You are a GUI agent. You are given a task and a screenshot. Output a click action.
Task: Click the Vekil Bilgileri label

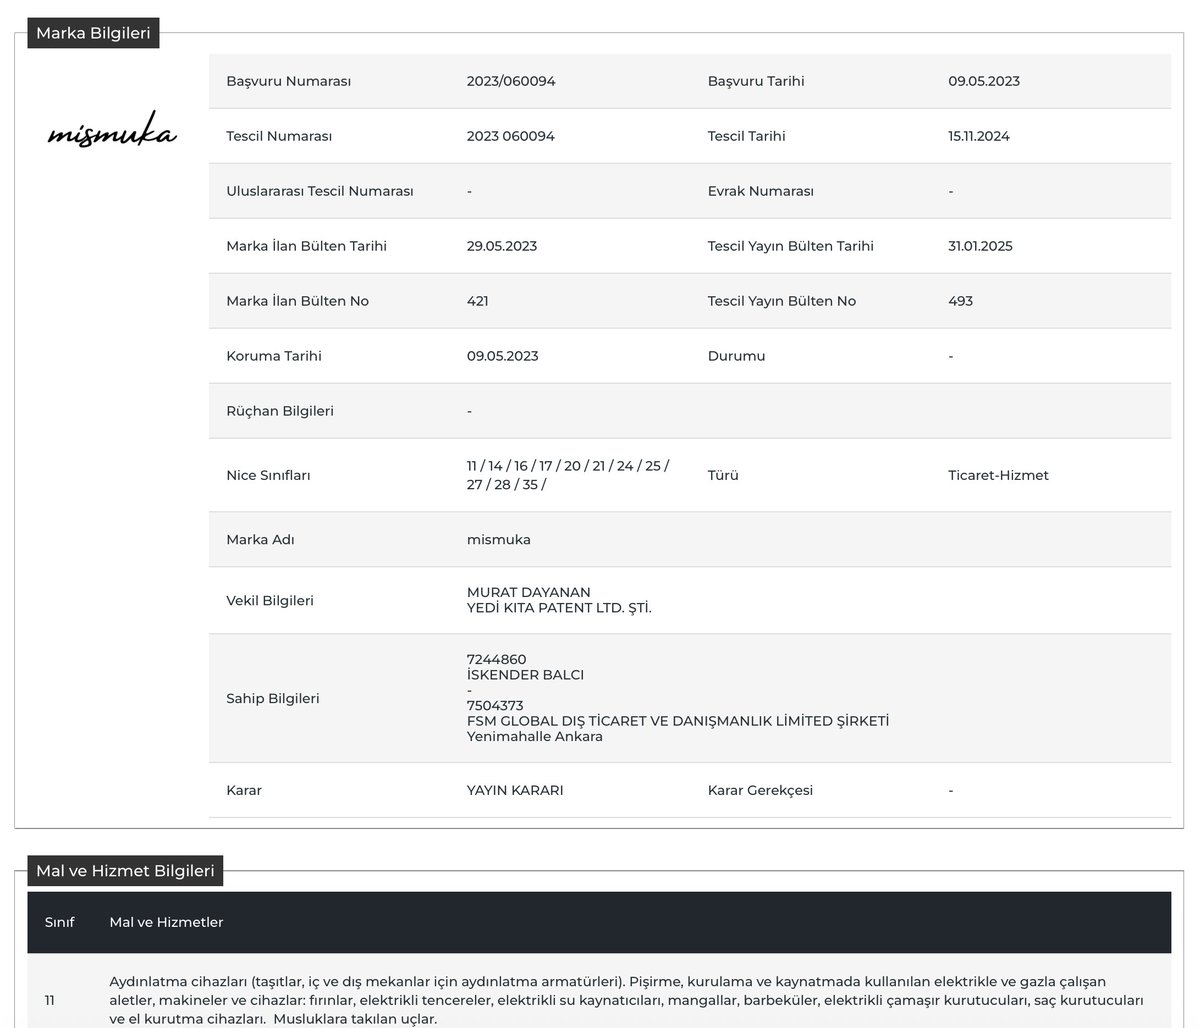pos(270,601)
